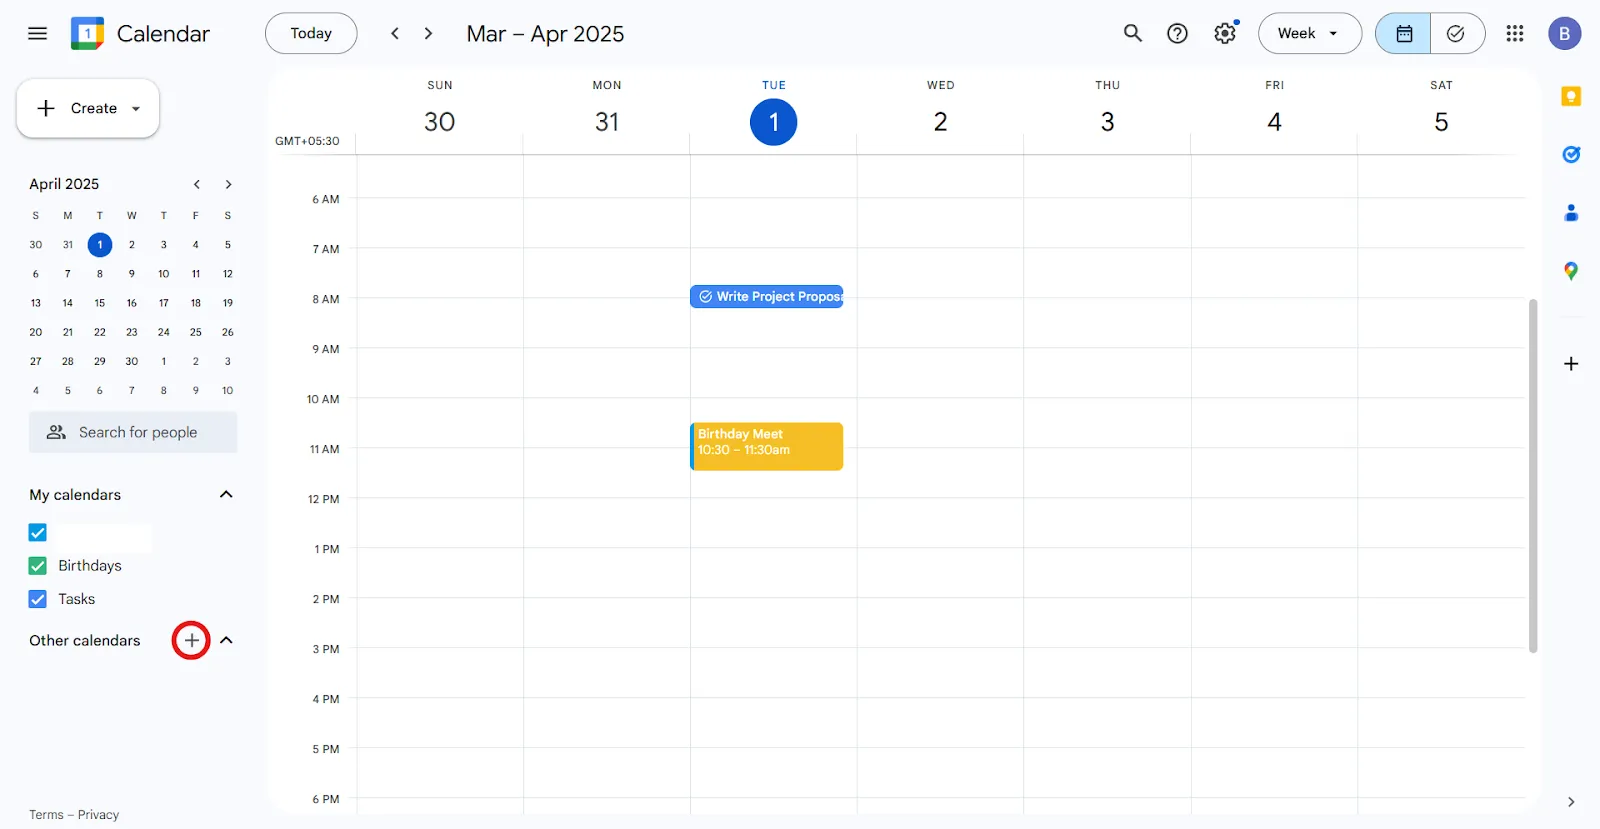Open the settings gear menu
This screenshot has height=829, width=1600.
1225,33
